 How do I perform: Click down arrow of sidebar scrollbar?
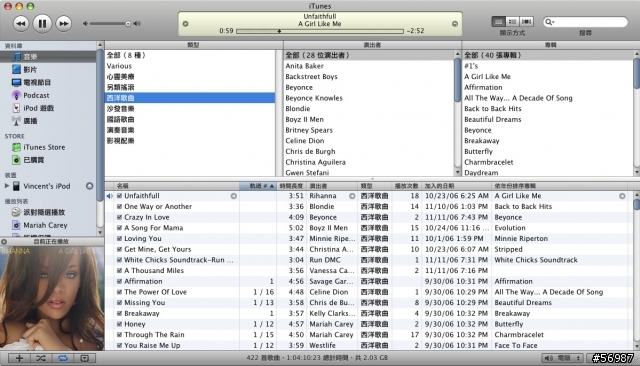(x=100, y=232)
